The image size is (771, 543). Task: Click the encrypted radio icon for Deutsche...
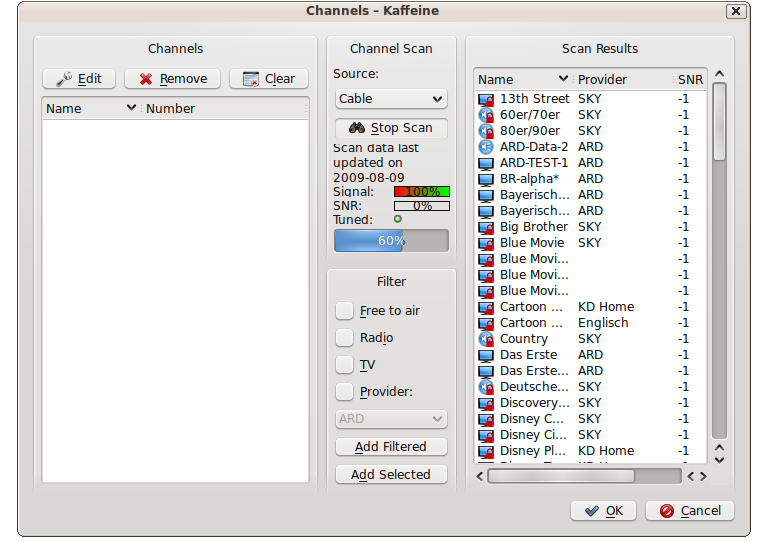coord(486,387)
